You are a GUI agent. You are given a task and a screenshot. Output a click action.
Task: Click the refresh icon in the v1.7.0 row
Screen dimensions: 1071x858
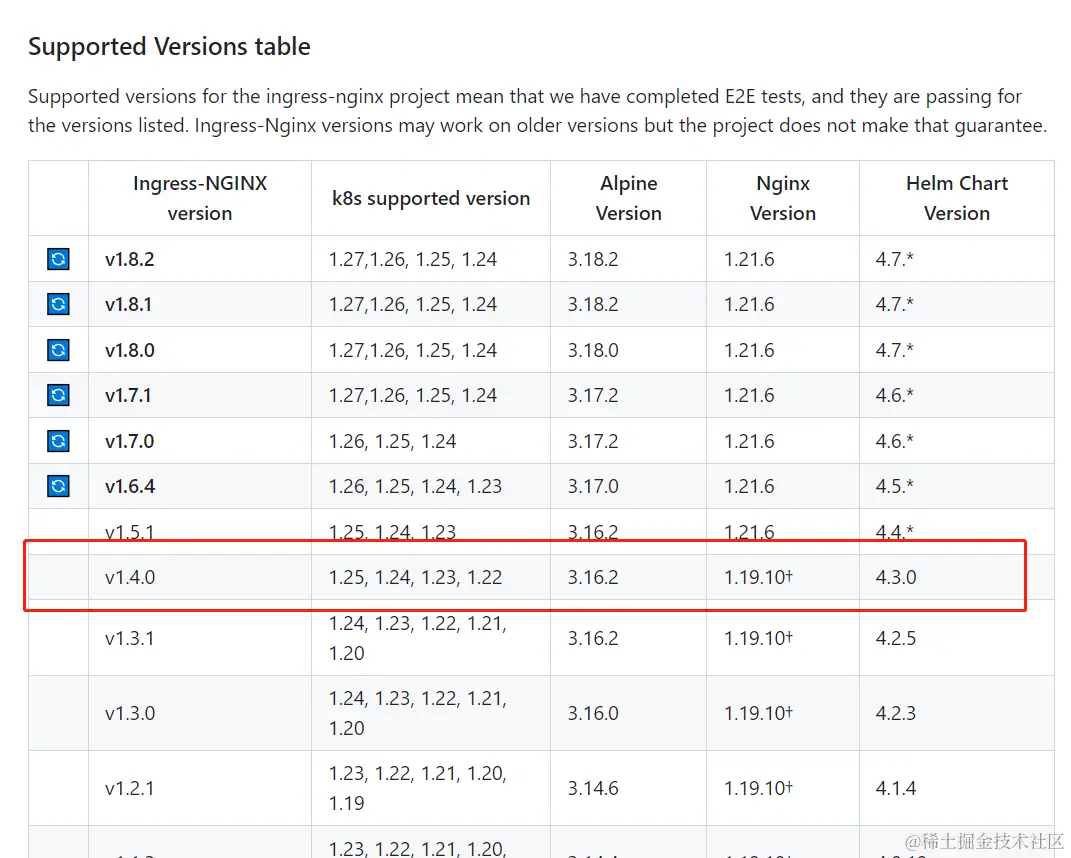click(58, 441)
